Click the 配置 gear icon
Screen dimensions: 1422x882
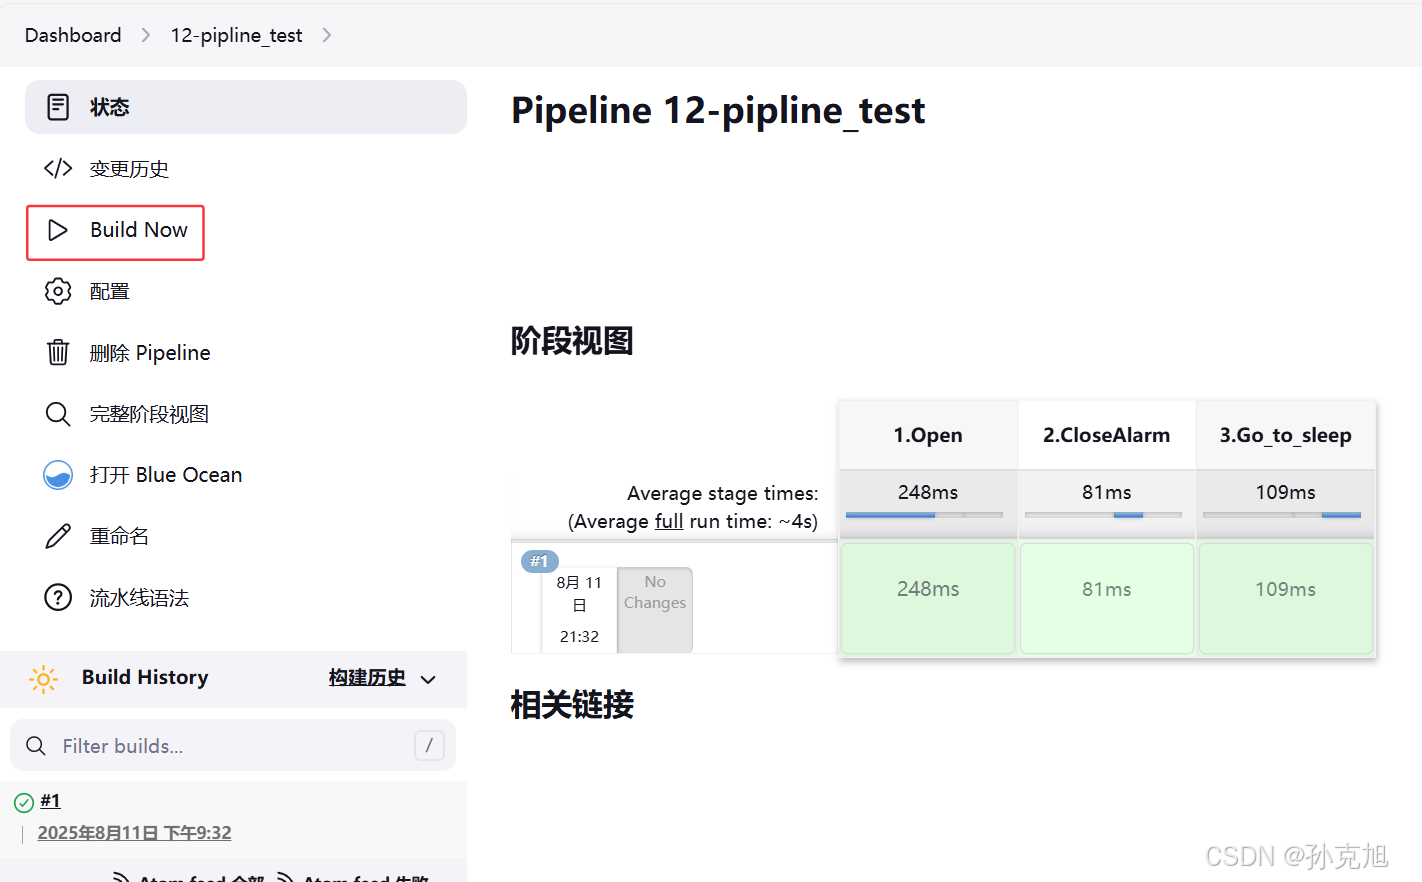(58, 291)
